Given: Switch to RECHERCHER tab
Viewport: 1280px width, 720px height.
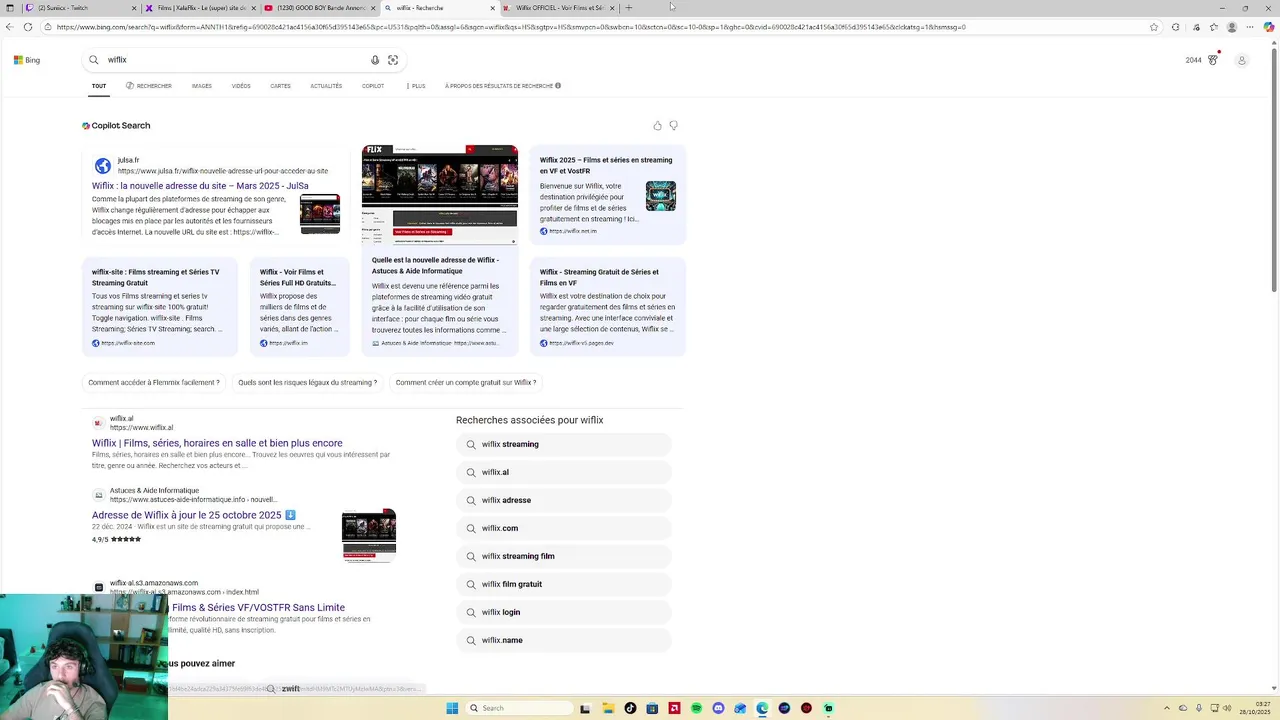Looking at the screenshot, I should (149, 86).
